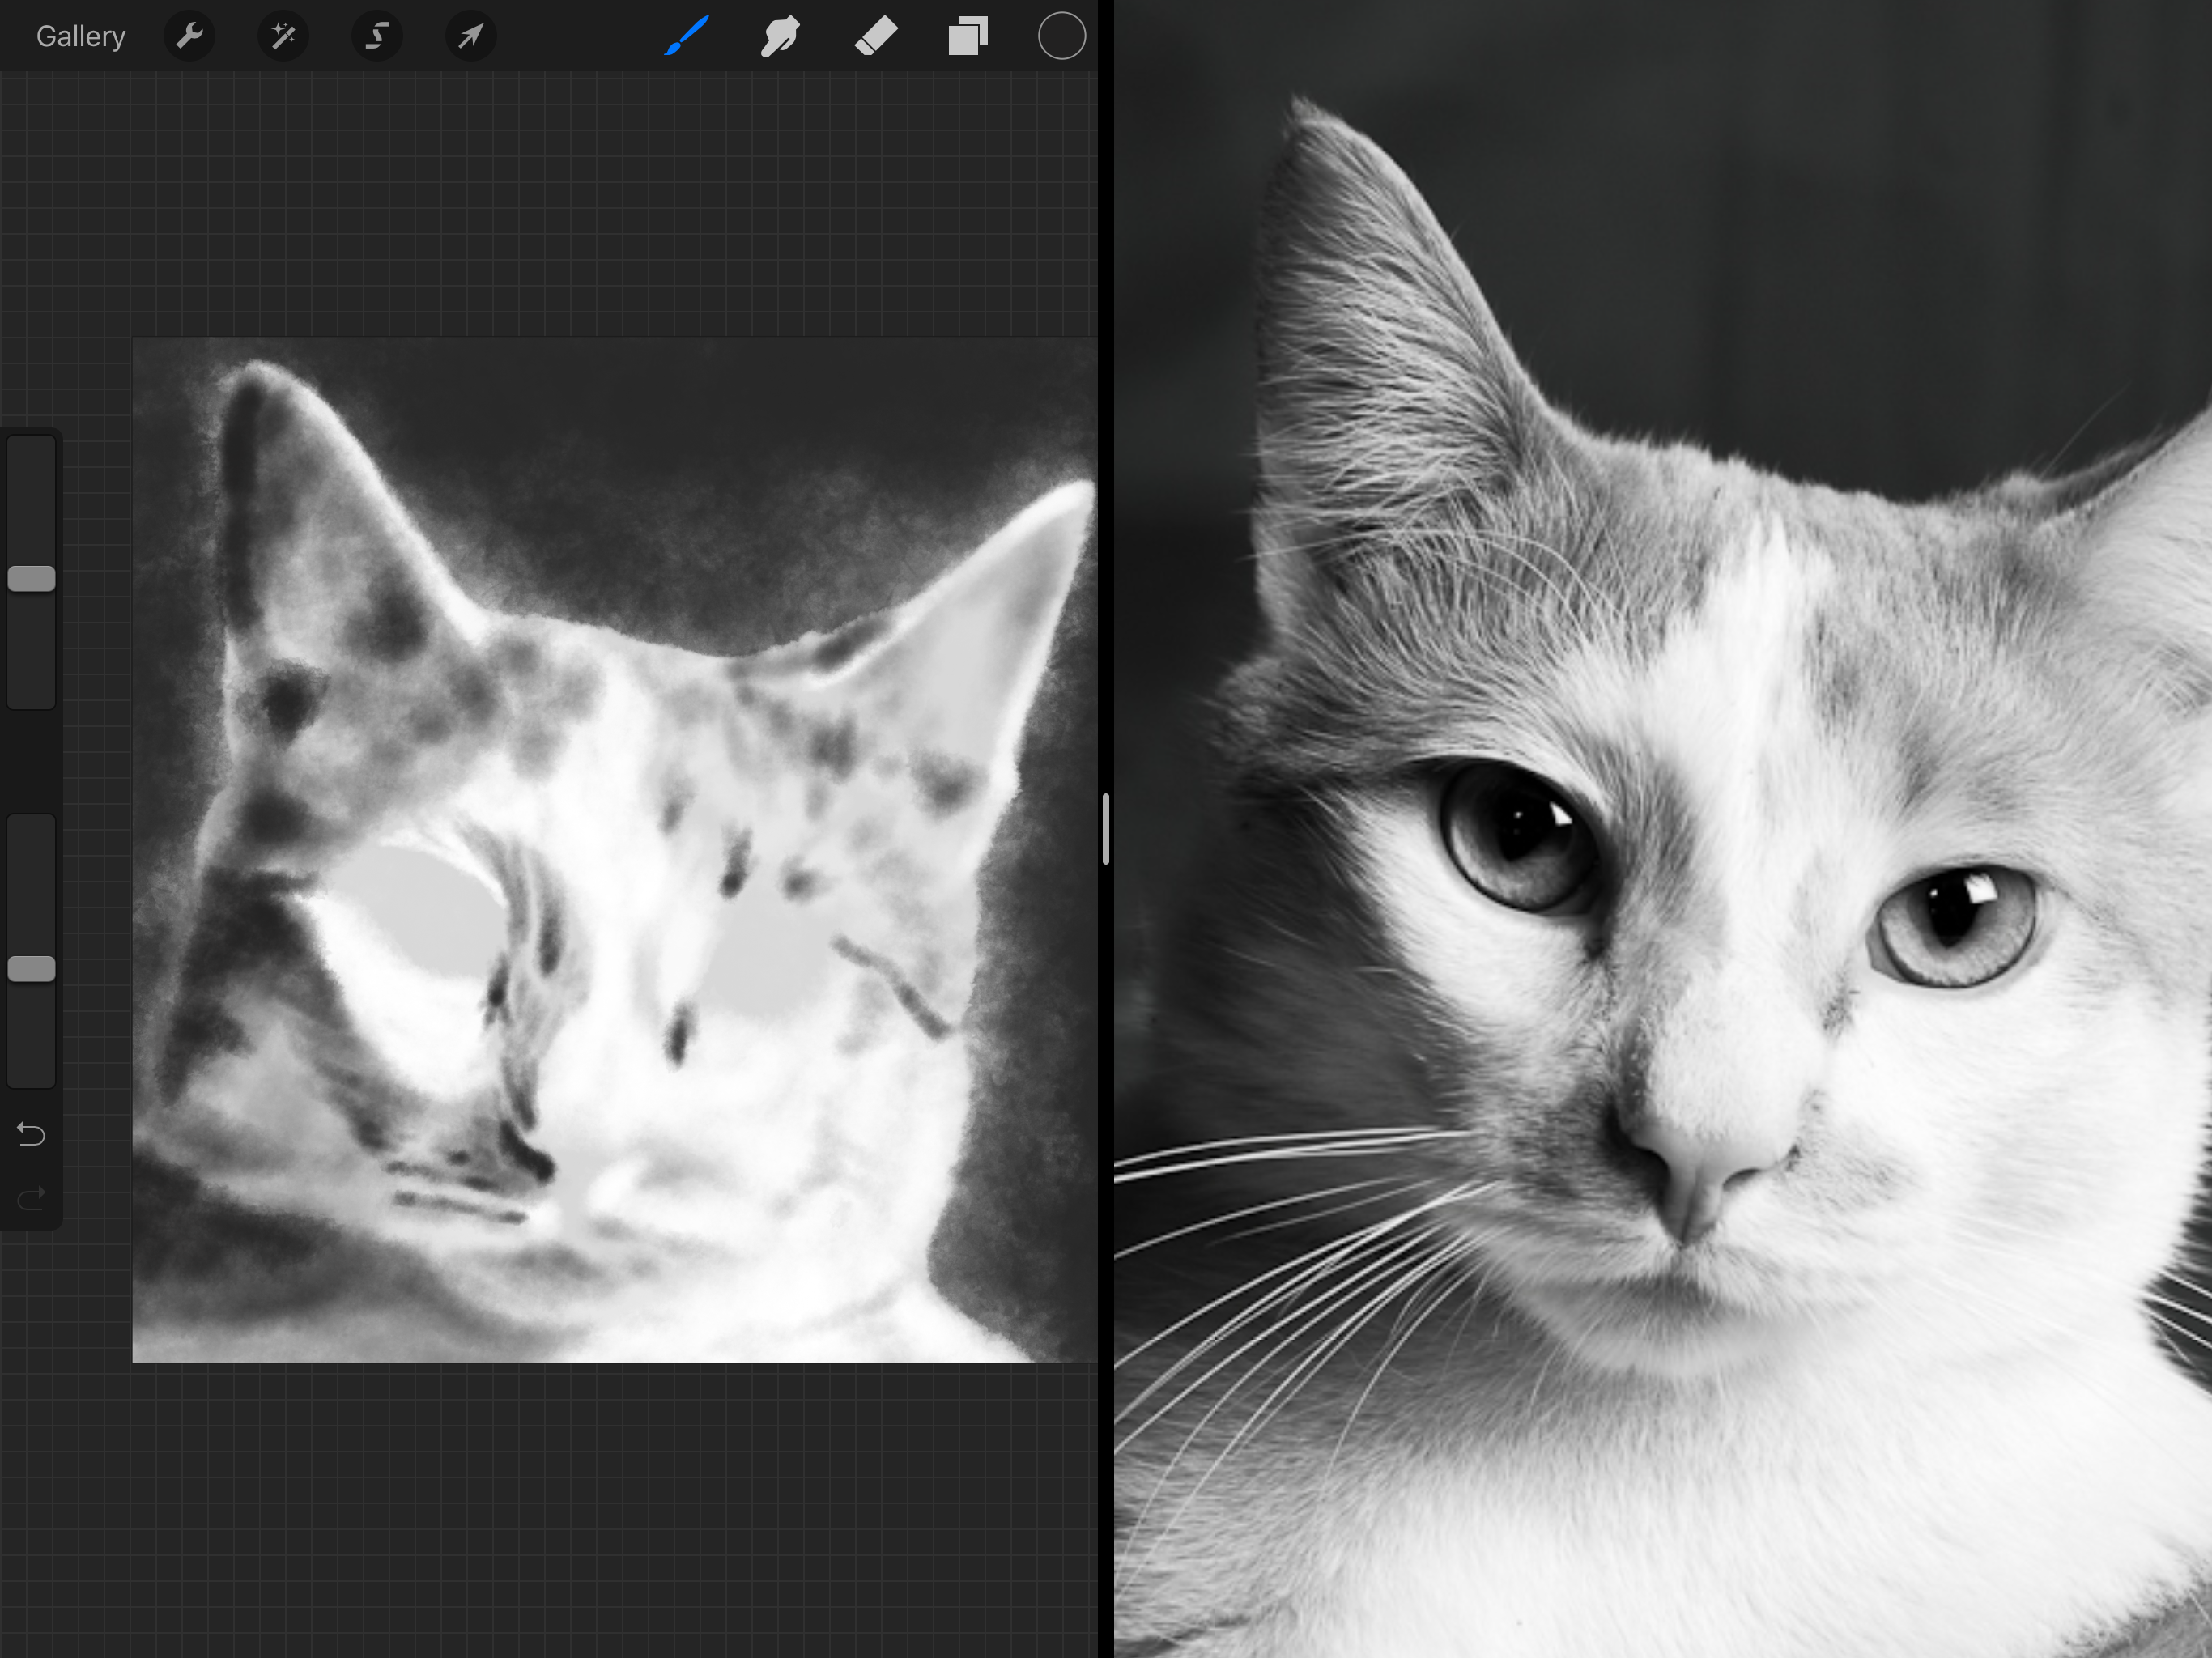Select the Smudge tool
This screenshot has width=2212, height=1658.
[780, 37]
